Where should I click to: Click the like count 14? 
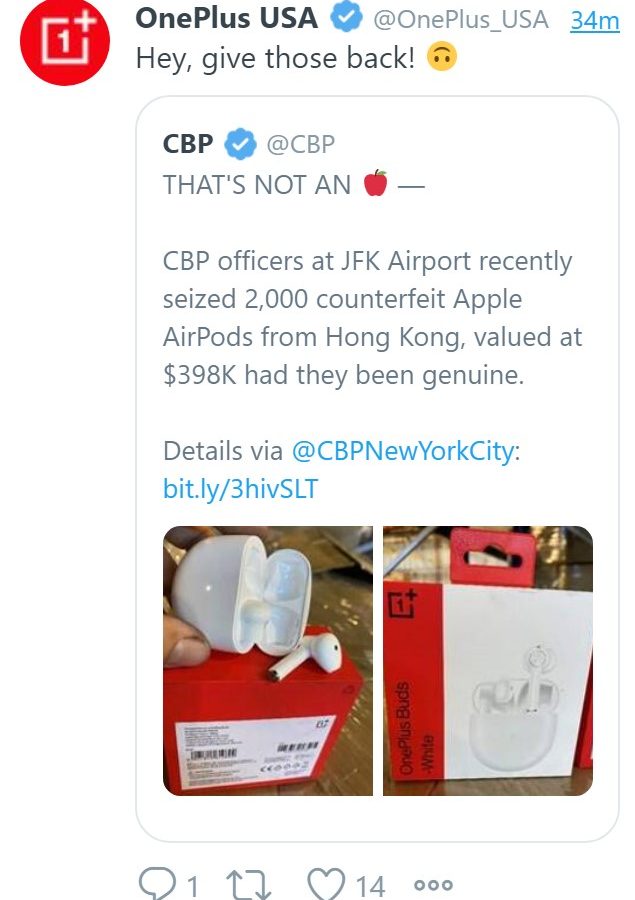(370, 886)
